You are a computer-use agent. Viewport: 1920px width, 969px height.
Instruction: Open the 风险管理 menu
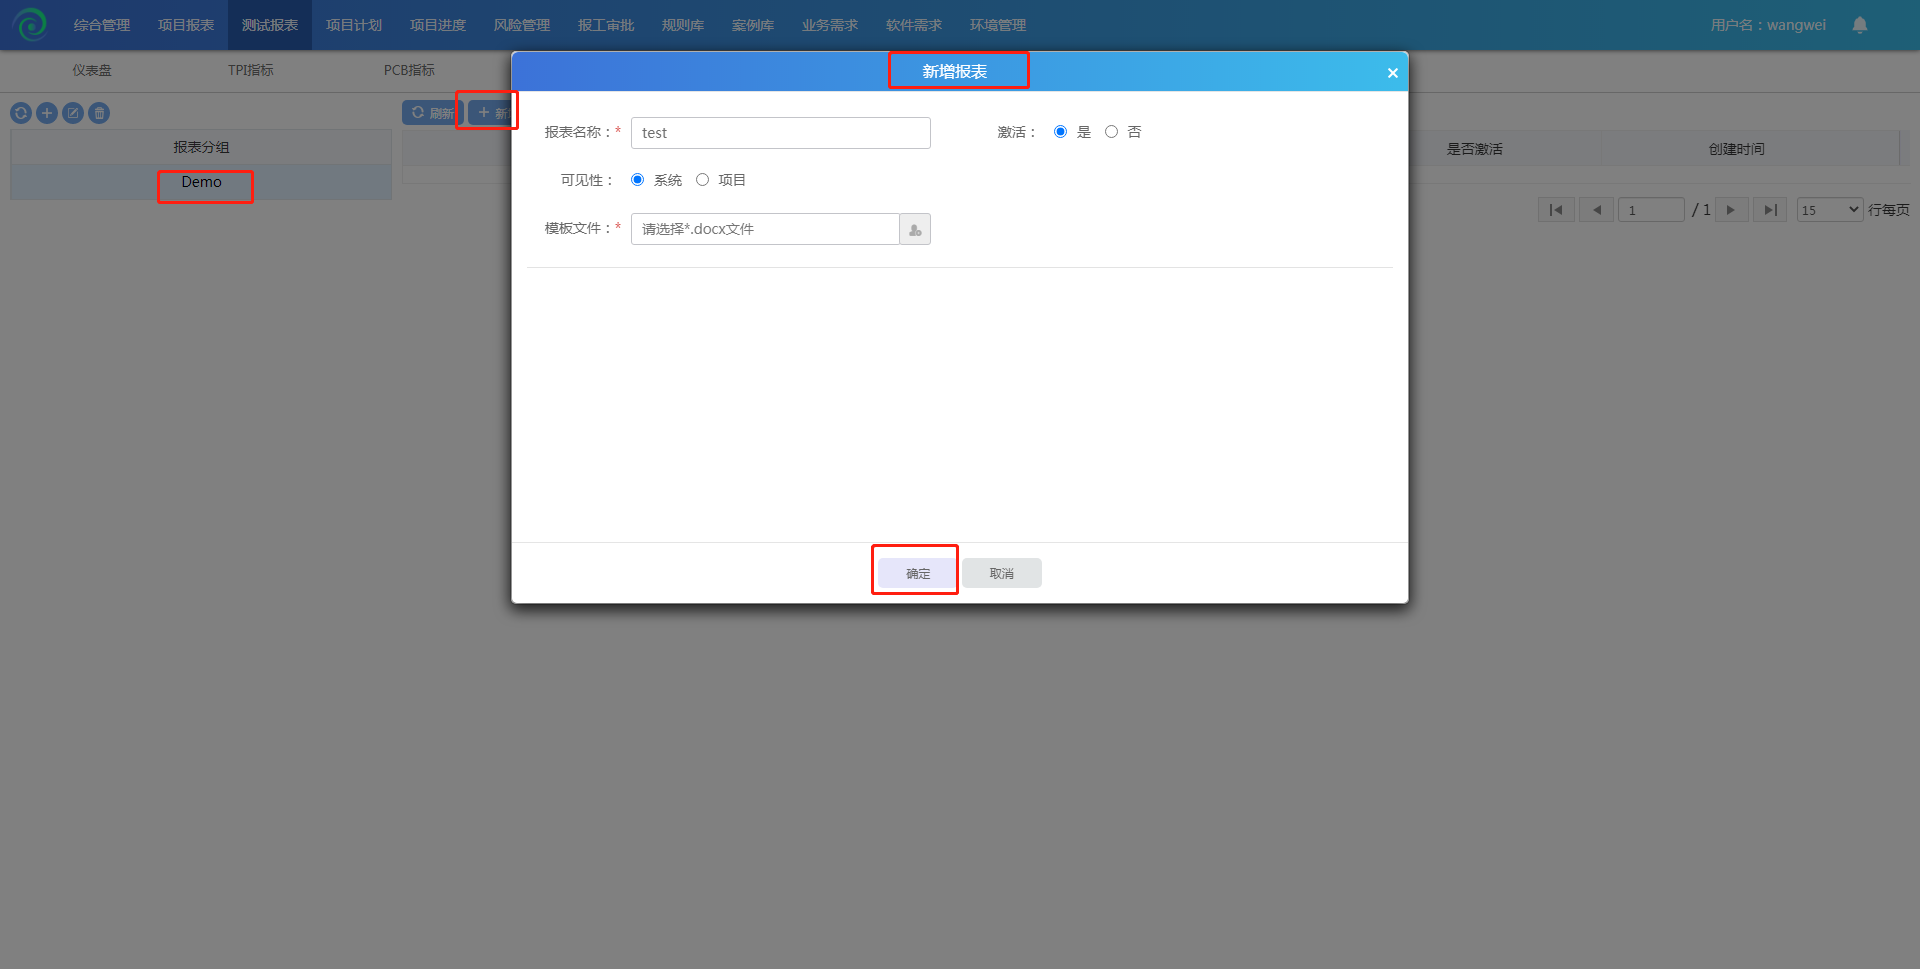pos(522,25)
